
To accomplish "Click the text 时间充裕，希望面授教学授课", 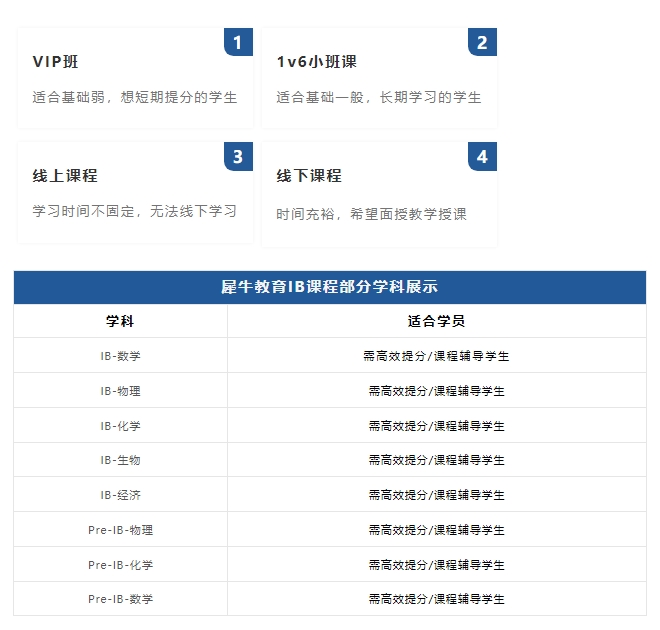I will pyautogui.click(x=372, y=214).
